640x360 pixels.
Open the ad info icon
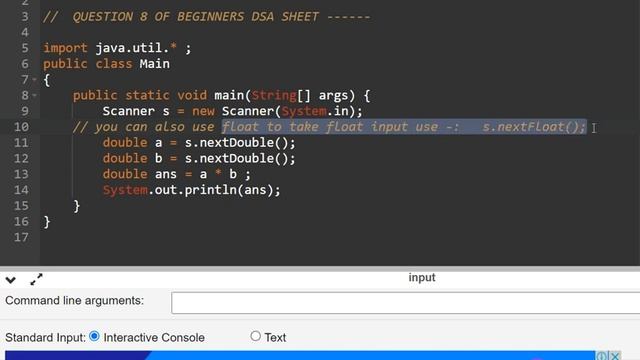(602, 356)
